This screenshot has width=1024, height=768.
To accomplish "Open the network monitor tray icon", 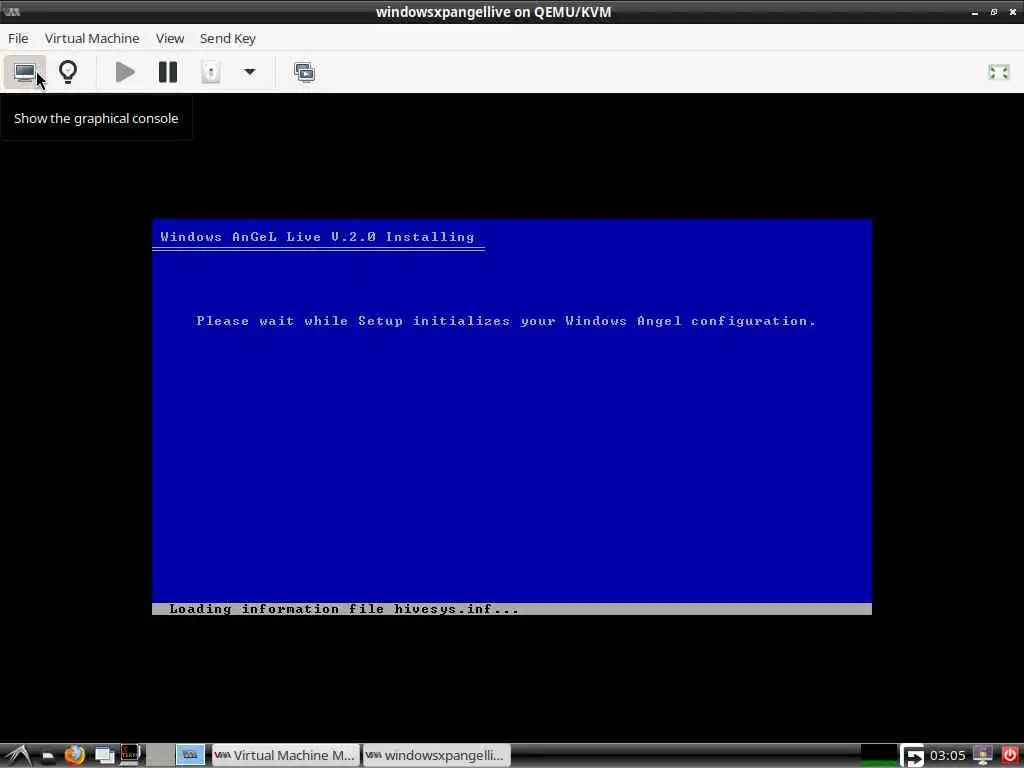I will (983, 756).
